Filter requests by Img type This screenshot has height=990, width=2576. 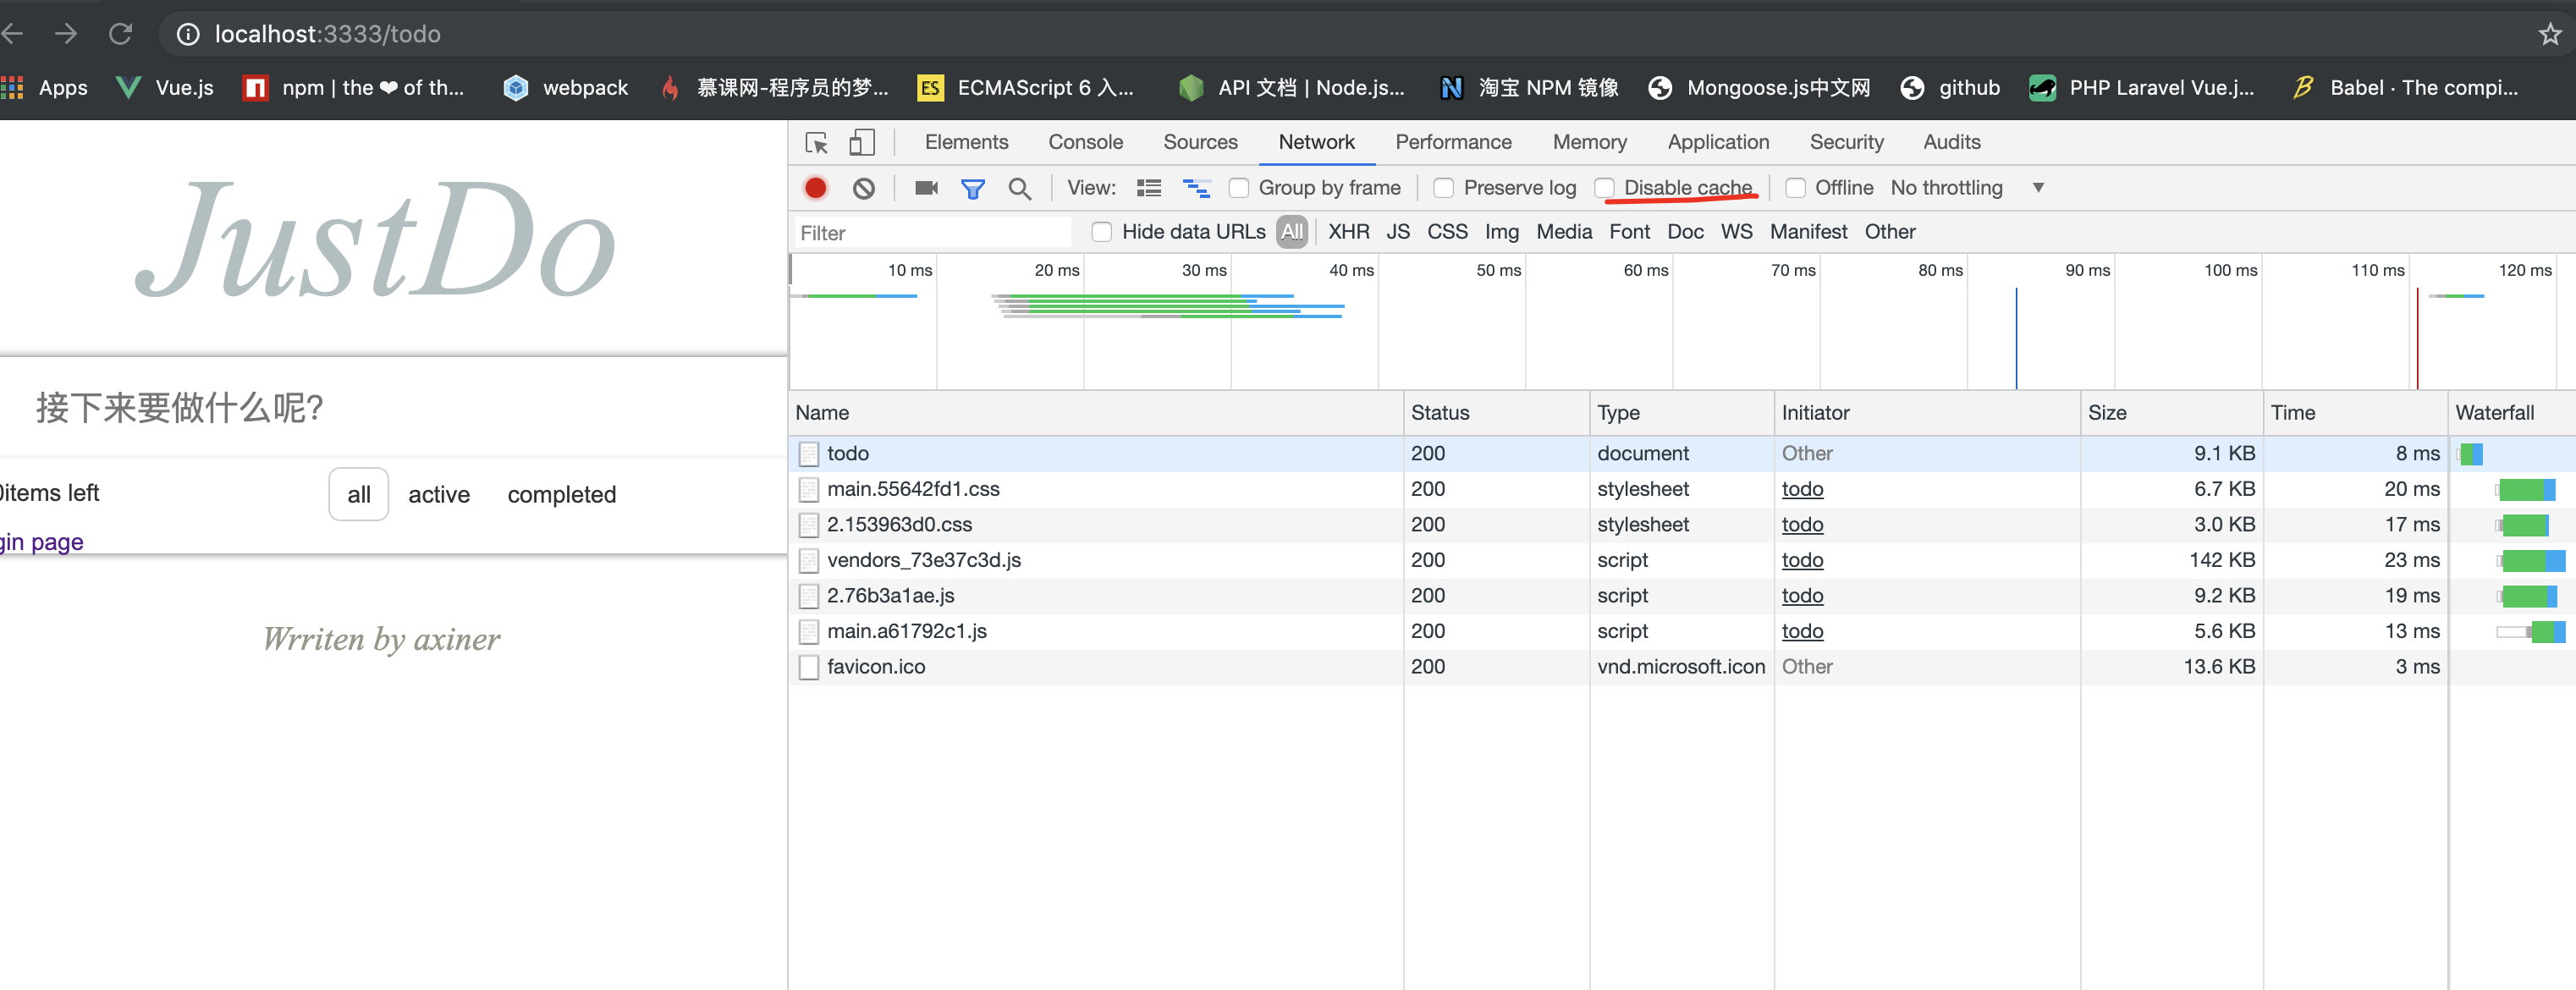pyautogui.click(x=1501, y=232)
